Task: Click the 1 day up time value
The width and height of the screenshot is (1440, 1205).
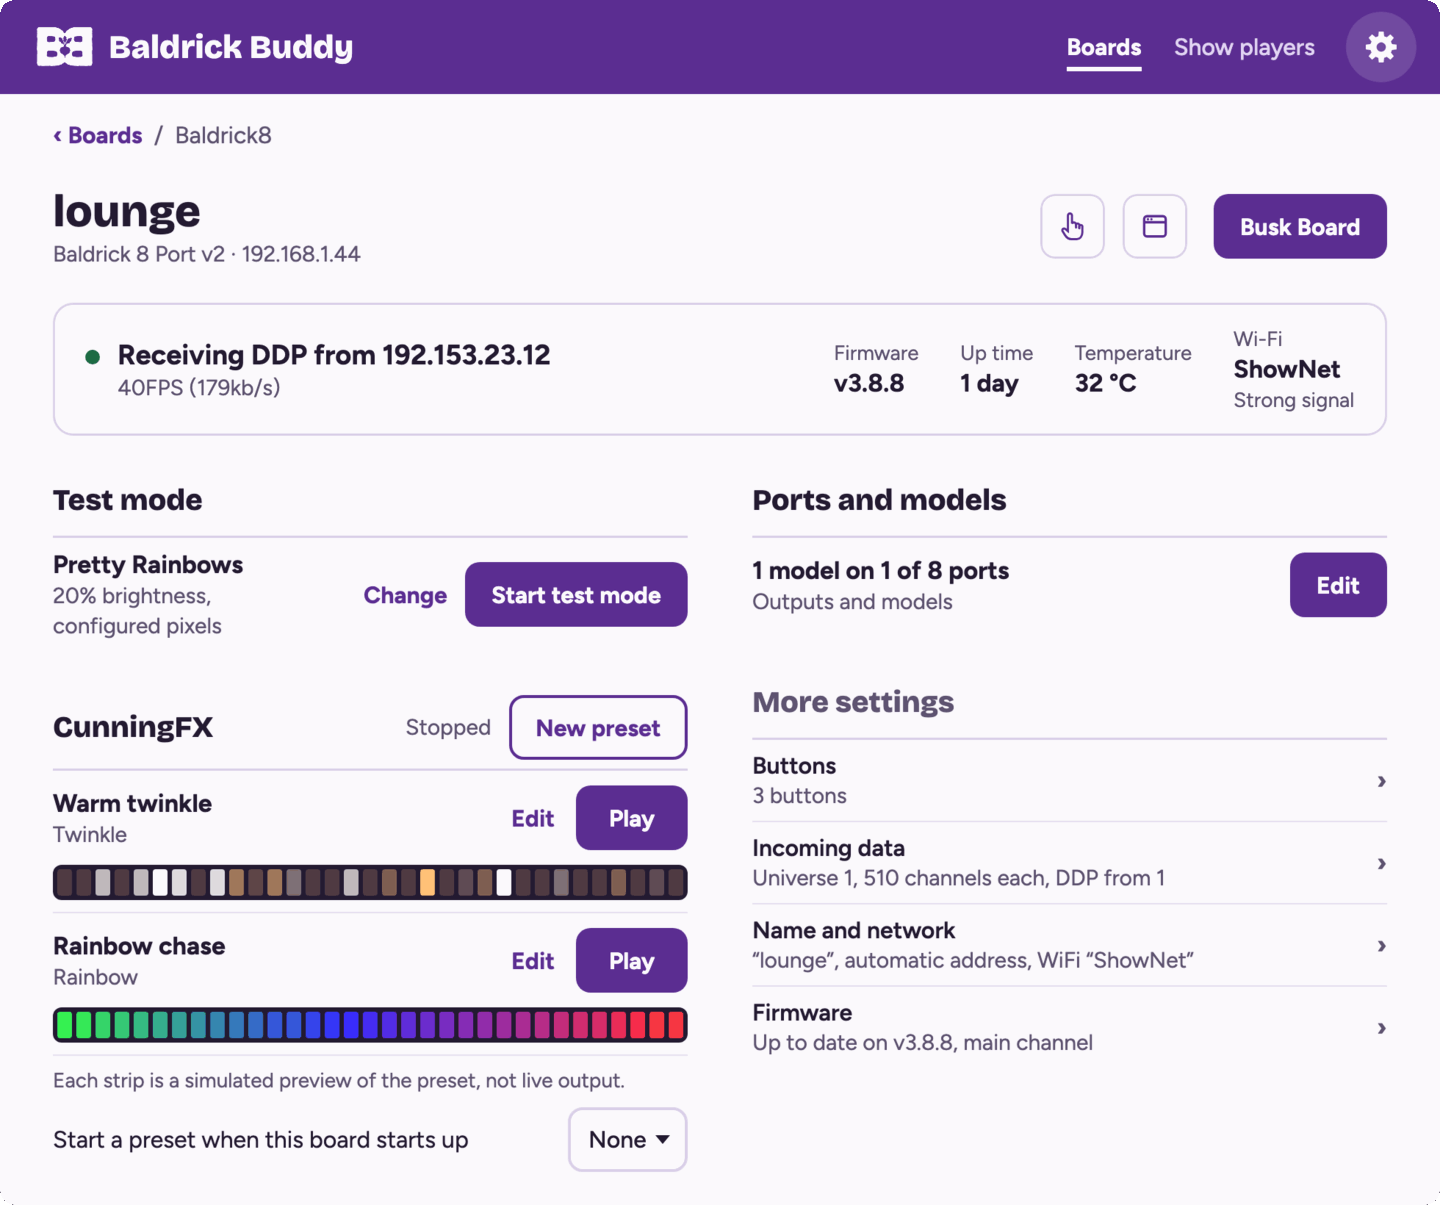Action: [989, 384]
